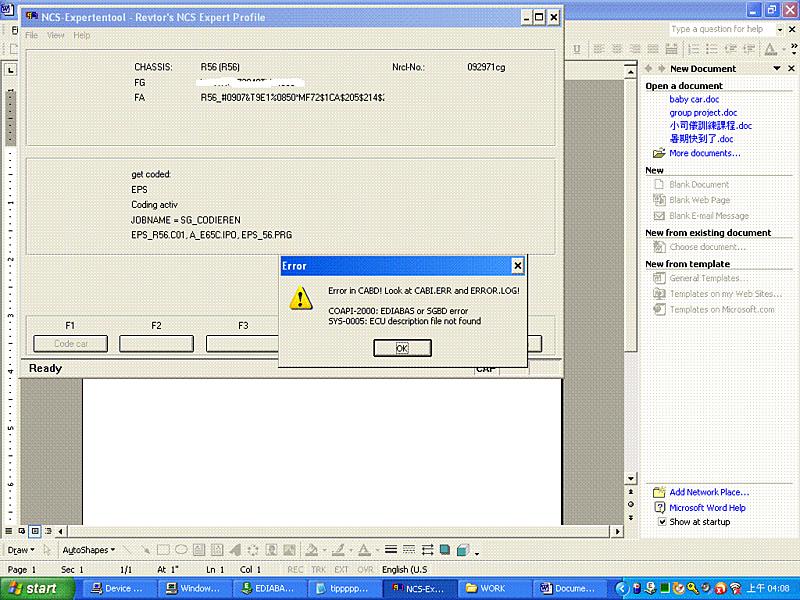Open baby car.doc from task pane

pos(694,100)
